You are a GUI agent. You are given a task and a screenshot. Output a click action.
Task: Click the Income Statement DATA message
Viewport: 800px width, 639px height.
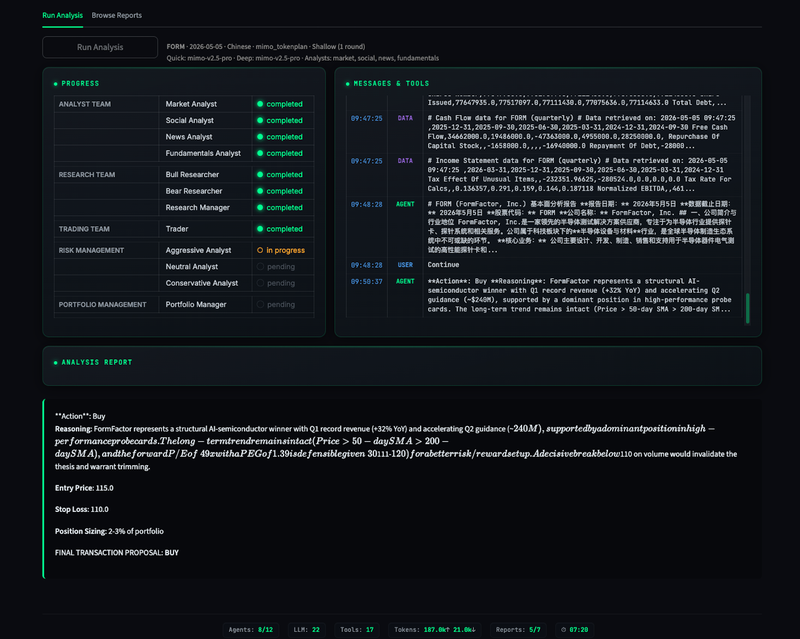point(544,175)
